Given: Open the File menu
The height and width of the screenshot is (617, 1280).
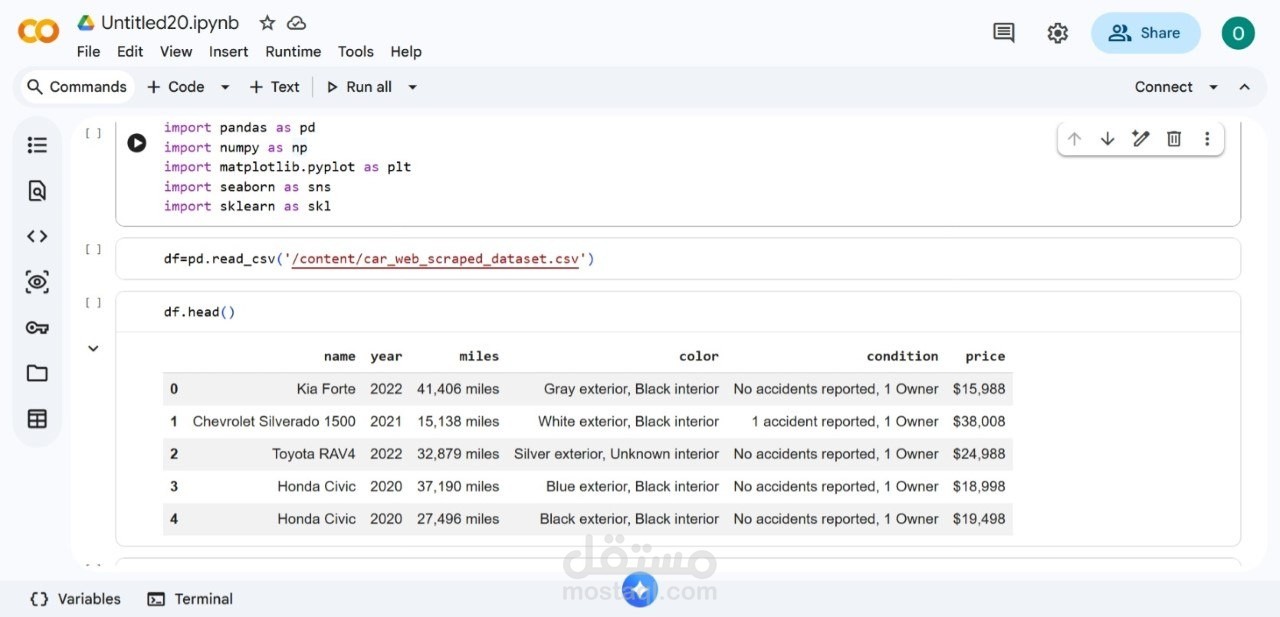Looking at the screenshot, I should (88, 52).
